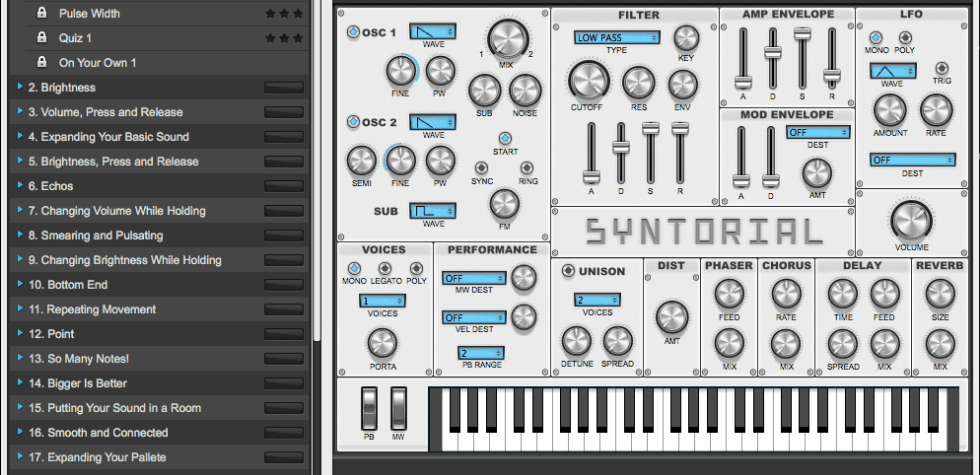Select LFO POLY mode
Screen dimensions: 980x475
tap(904, 38)
